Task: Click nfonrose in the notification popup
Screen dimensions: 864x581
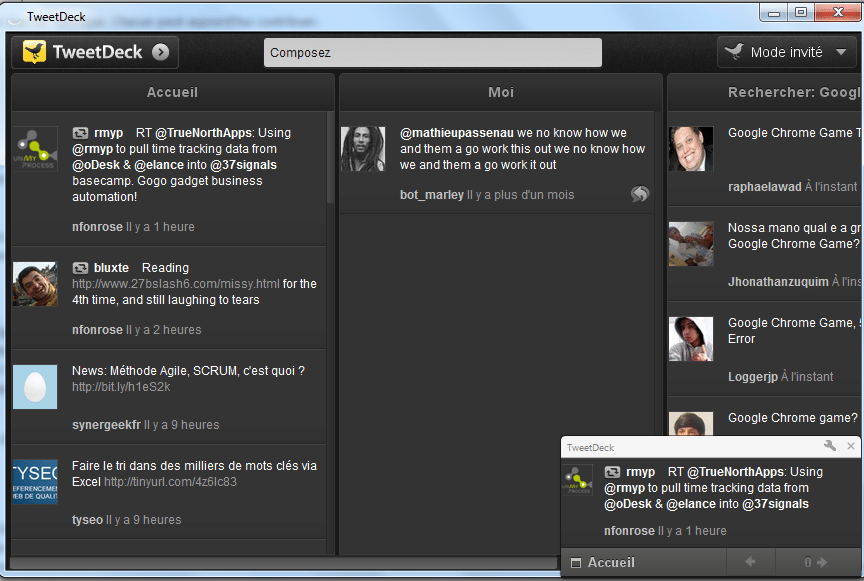Action: [x=629, y=531]
